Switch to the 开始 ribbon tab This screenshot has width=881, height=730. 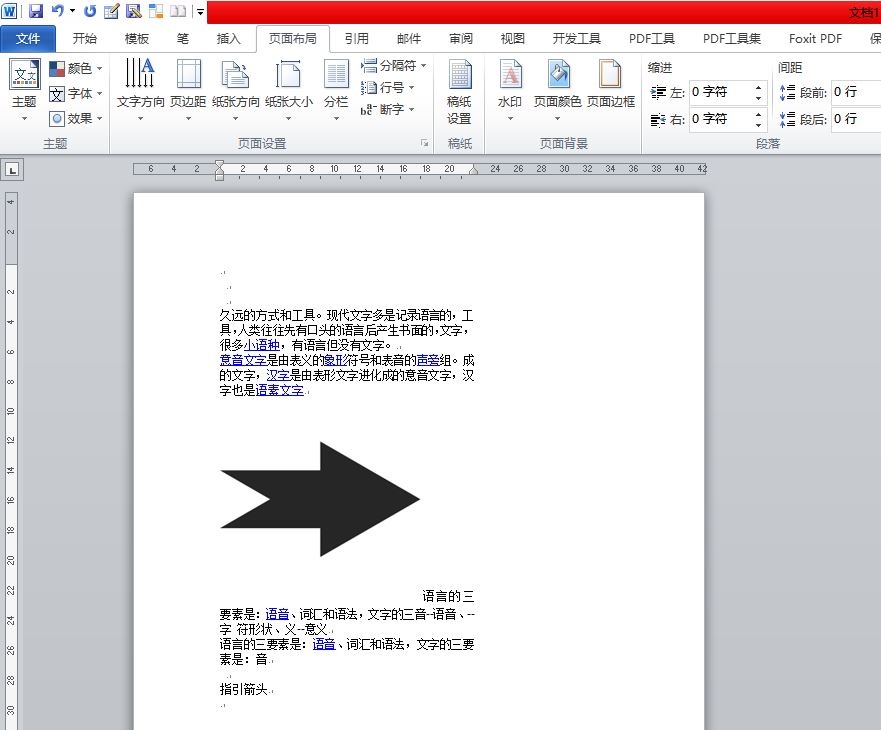pos(84,38)
